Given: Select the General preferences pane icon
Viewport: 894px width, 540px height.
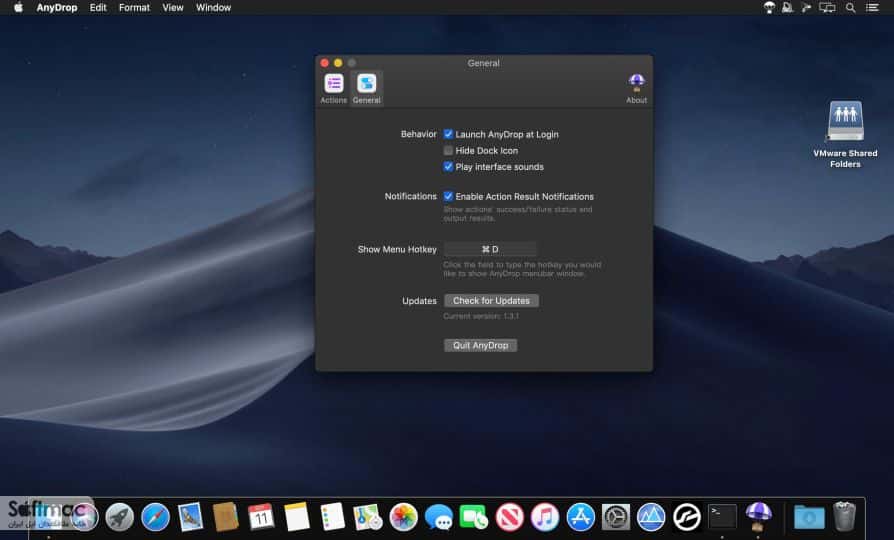Looking at the screenshot, I should click(367, 88).
